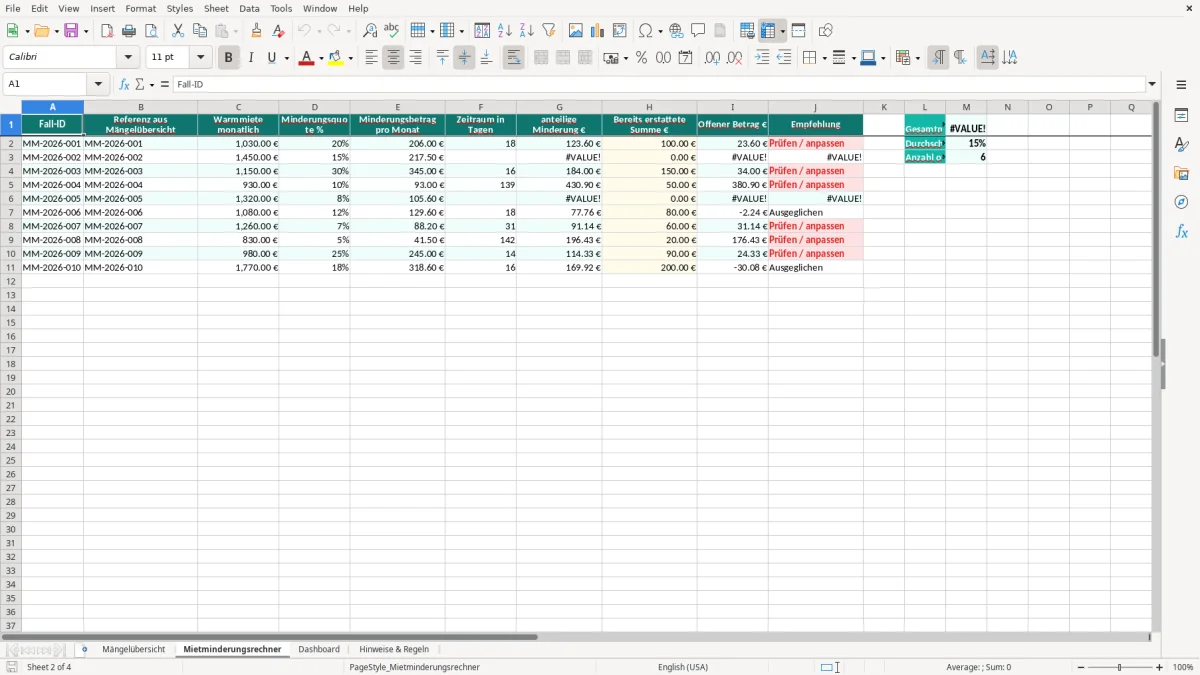Sort descending Z to A
Screen dimensions: 1200x675
(x=527, y=31)
